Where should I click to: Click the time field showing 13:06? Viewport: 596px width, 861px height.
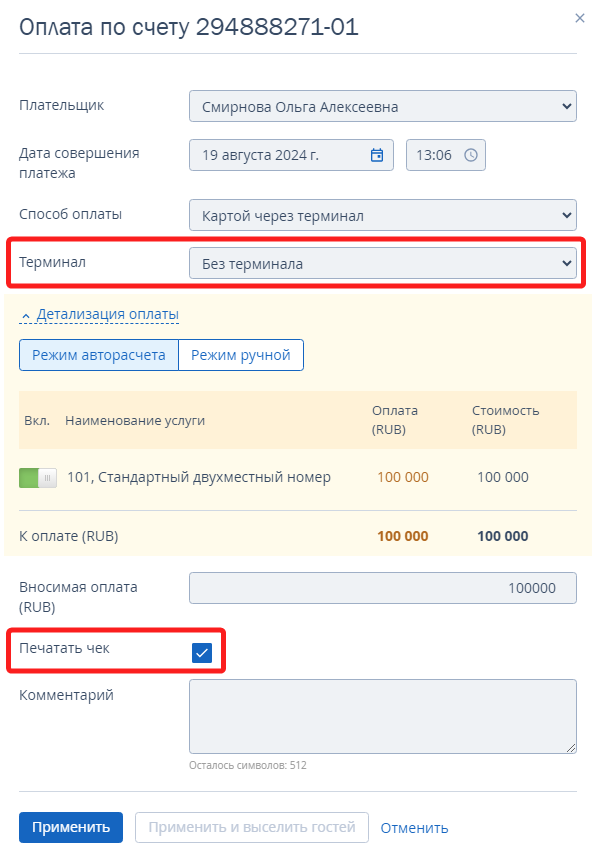click(x=445, y=155)
